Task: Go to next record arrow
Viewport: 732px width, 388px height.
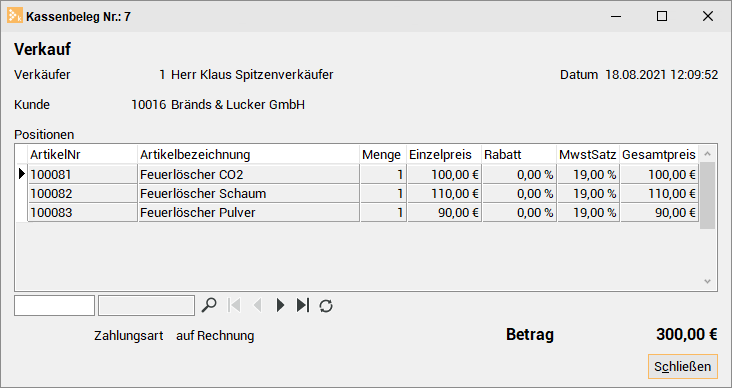Action: (280, 305)
